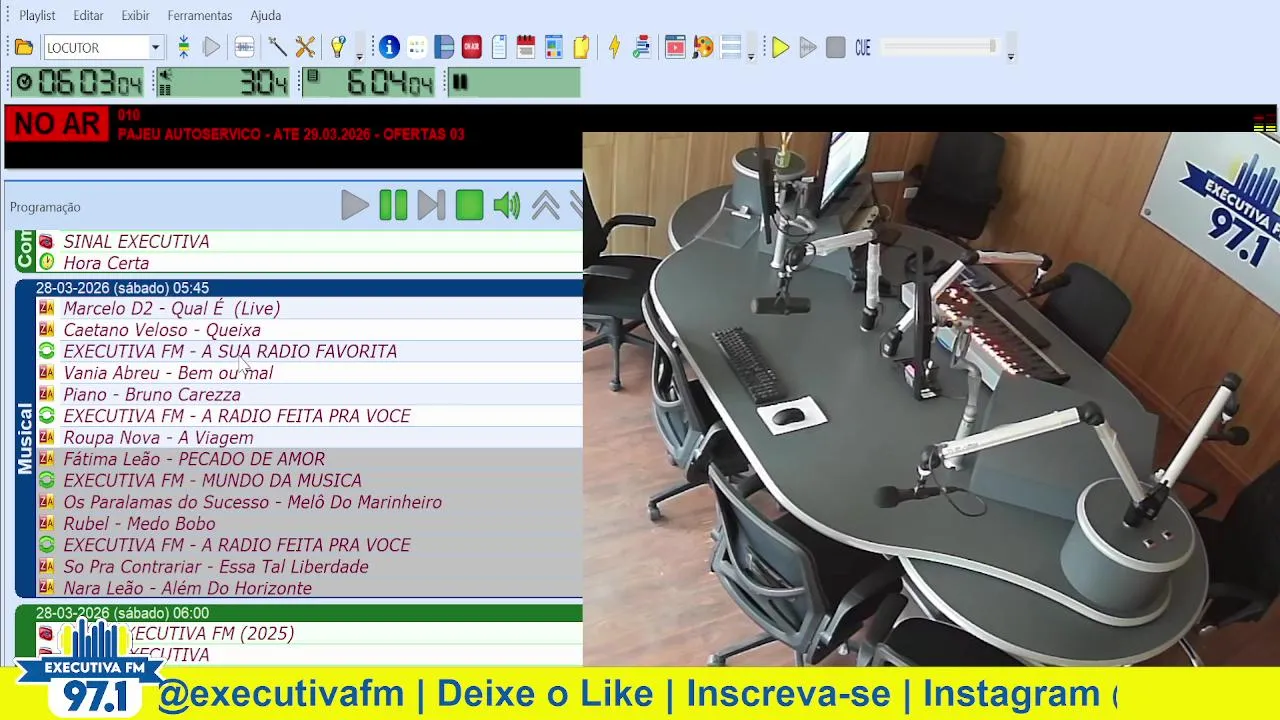Image resolution: width=1280 pixels, height=720 pixels.
Task: Click the red ON AIR icon
Action: pyautogui.click(x=472, y=47)
